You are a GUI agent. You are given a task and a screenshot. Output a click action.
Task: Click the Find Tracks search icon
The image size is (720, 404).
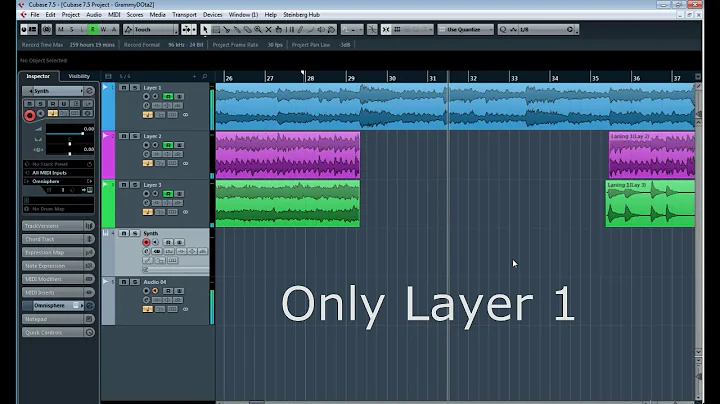tap(204, 76)
